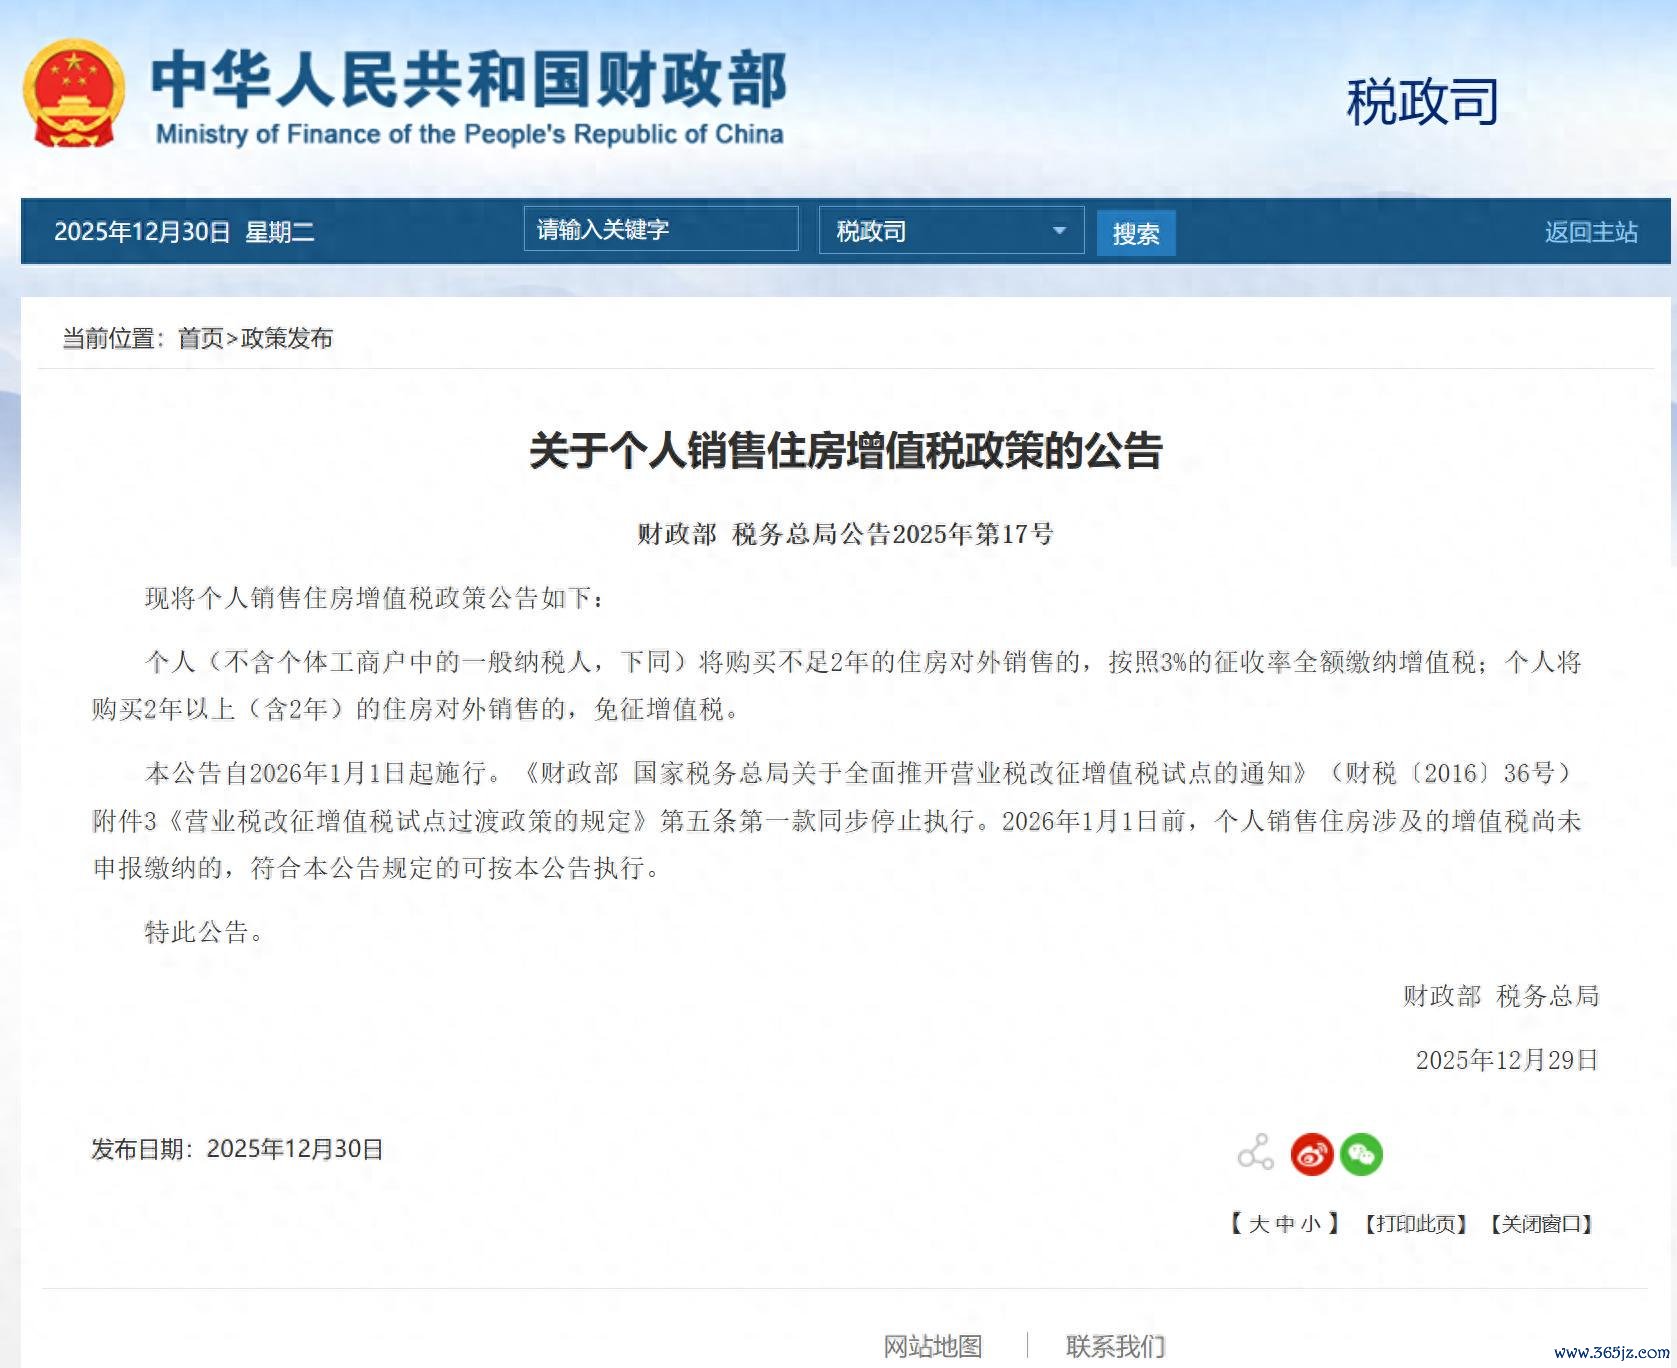Viewport: 1677px width, 1368px height.
Task: Click the national emblem logo
Action: (x=74, y=95)
